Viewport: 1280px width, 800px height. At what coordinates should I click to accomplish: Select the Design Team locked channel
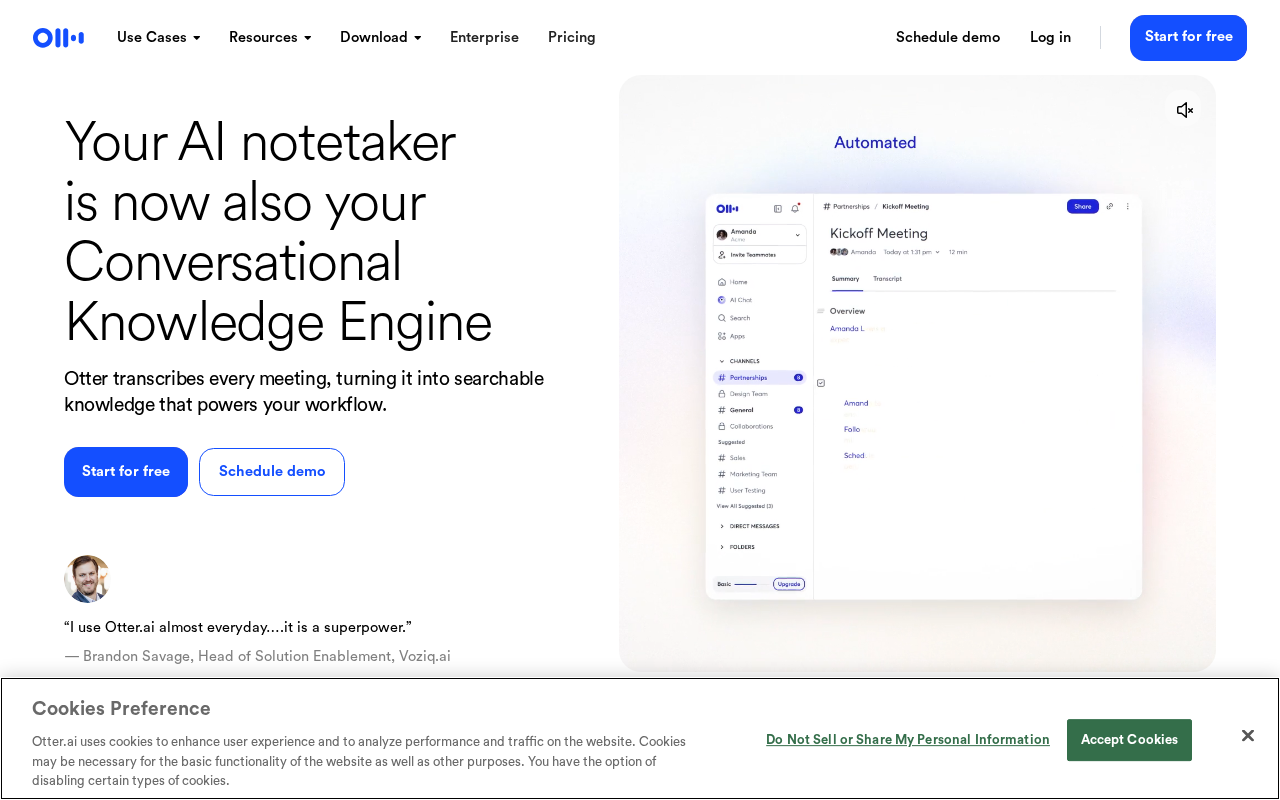tap(743, 394)
